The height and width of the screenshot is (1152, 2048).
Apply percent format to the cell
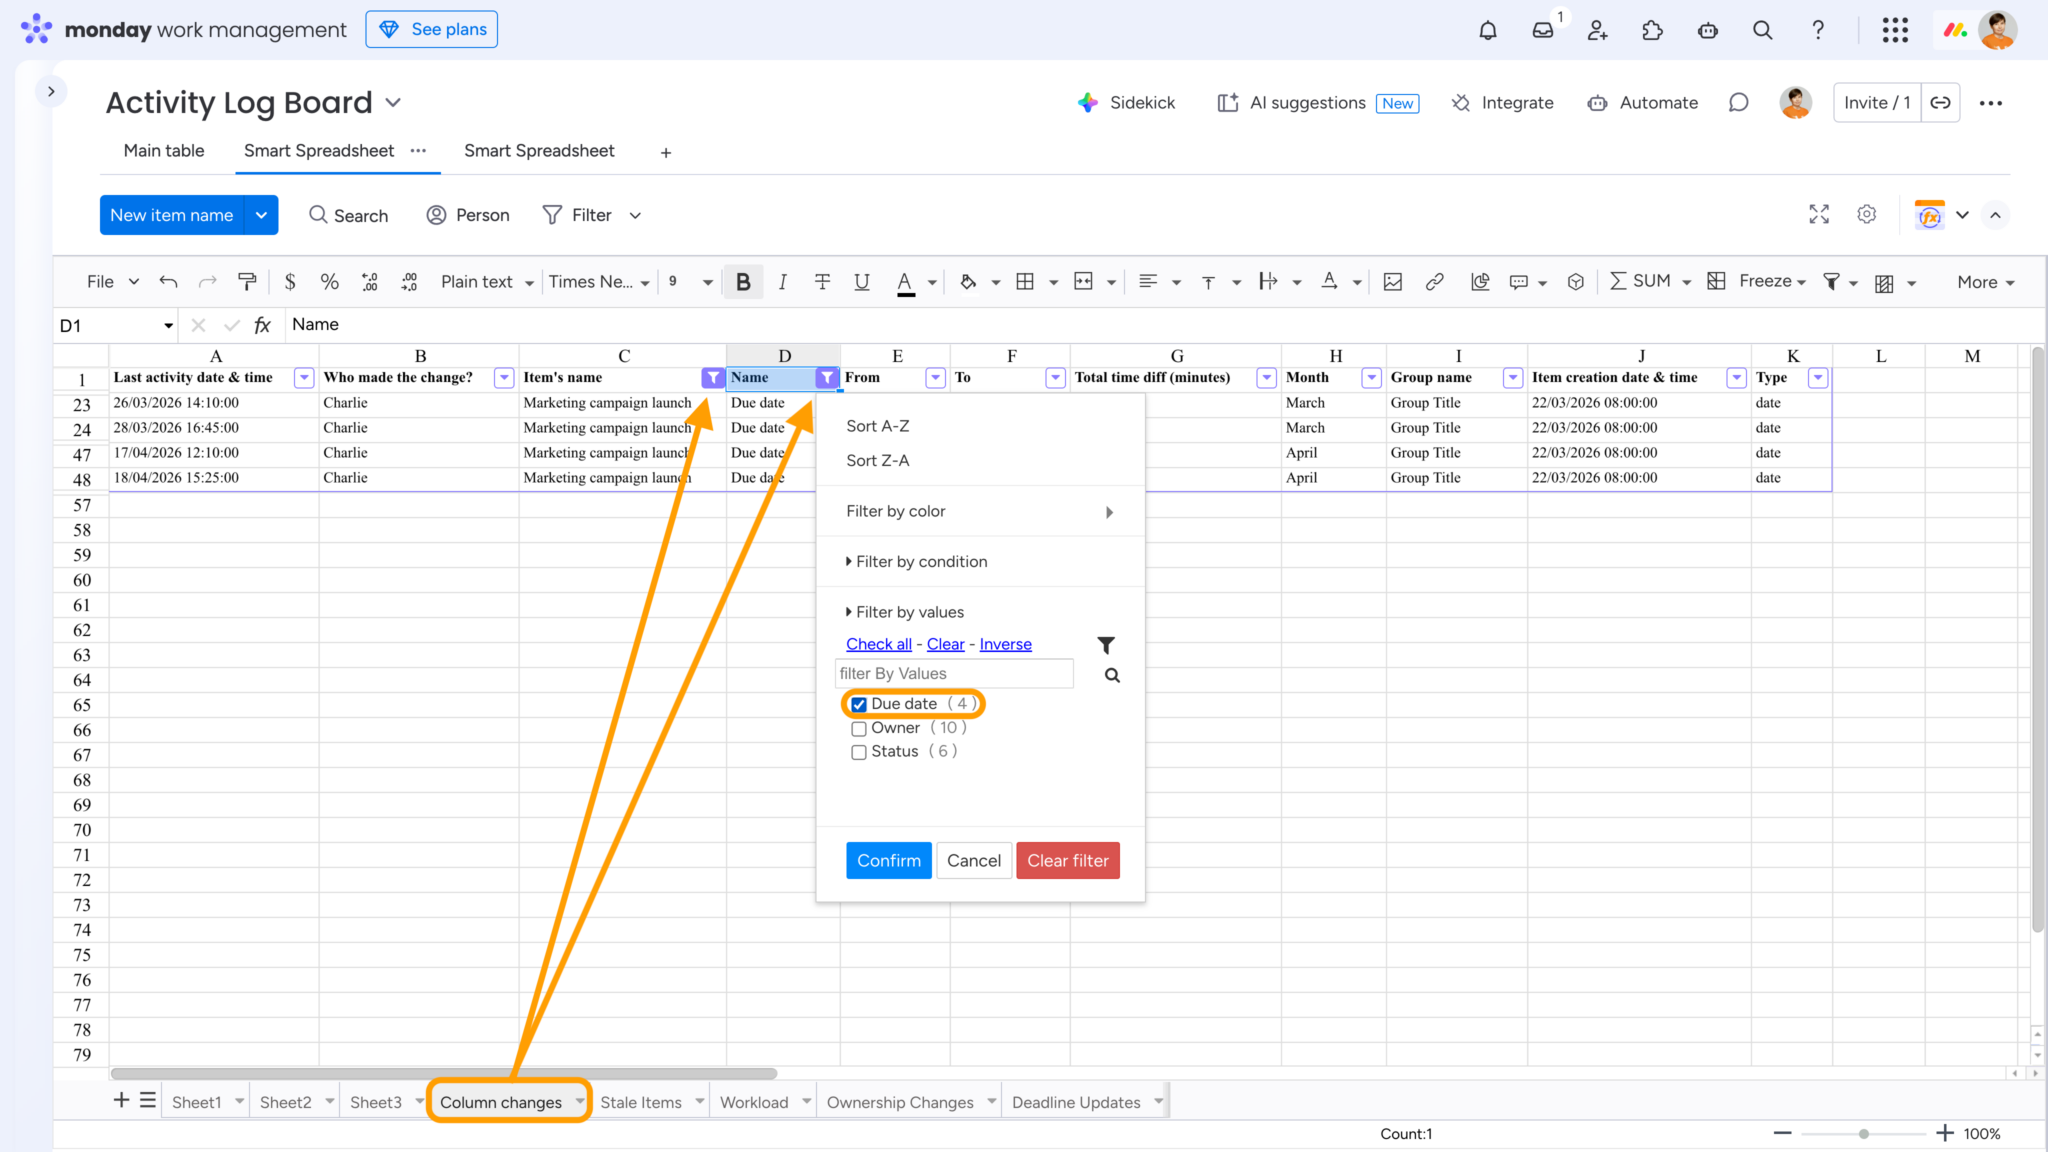(x=329, y=282)
